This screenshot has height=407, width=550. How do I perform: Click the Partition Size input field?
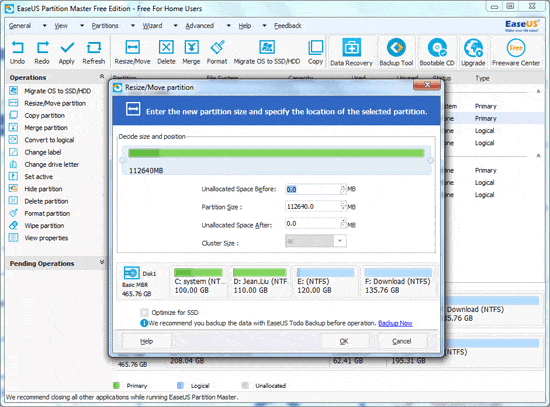(x=313, y=206)
